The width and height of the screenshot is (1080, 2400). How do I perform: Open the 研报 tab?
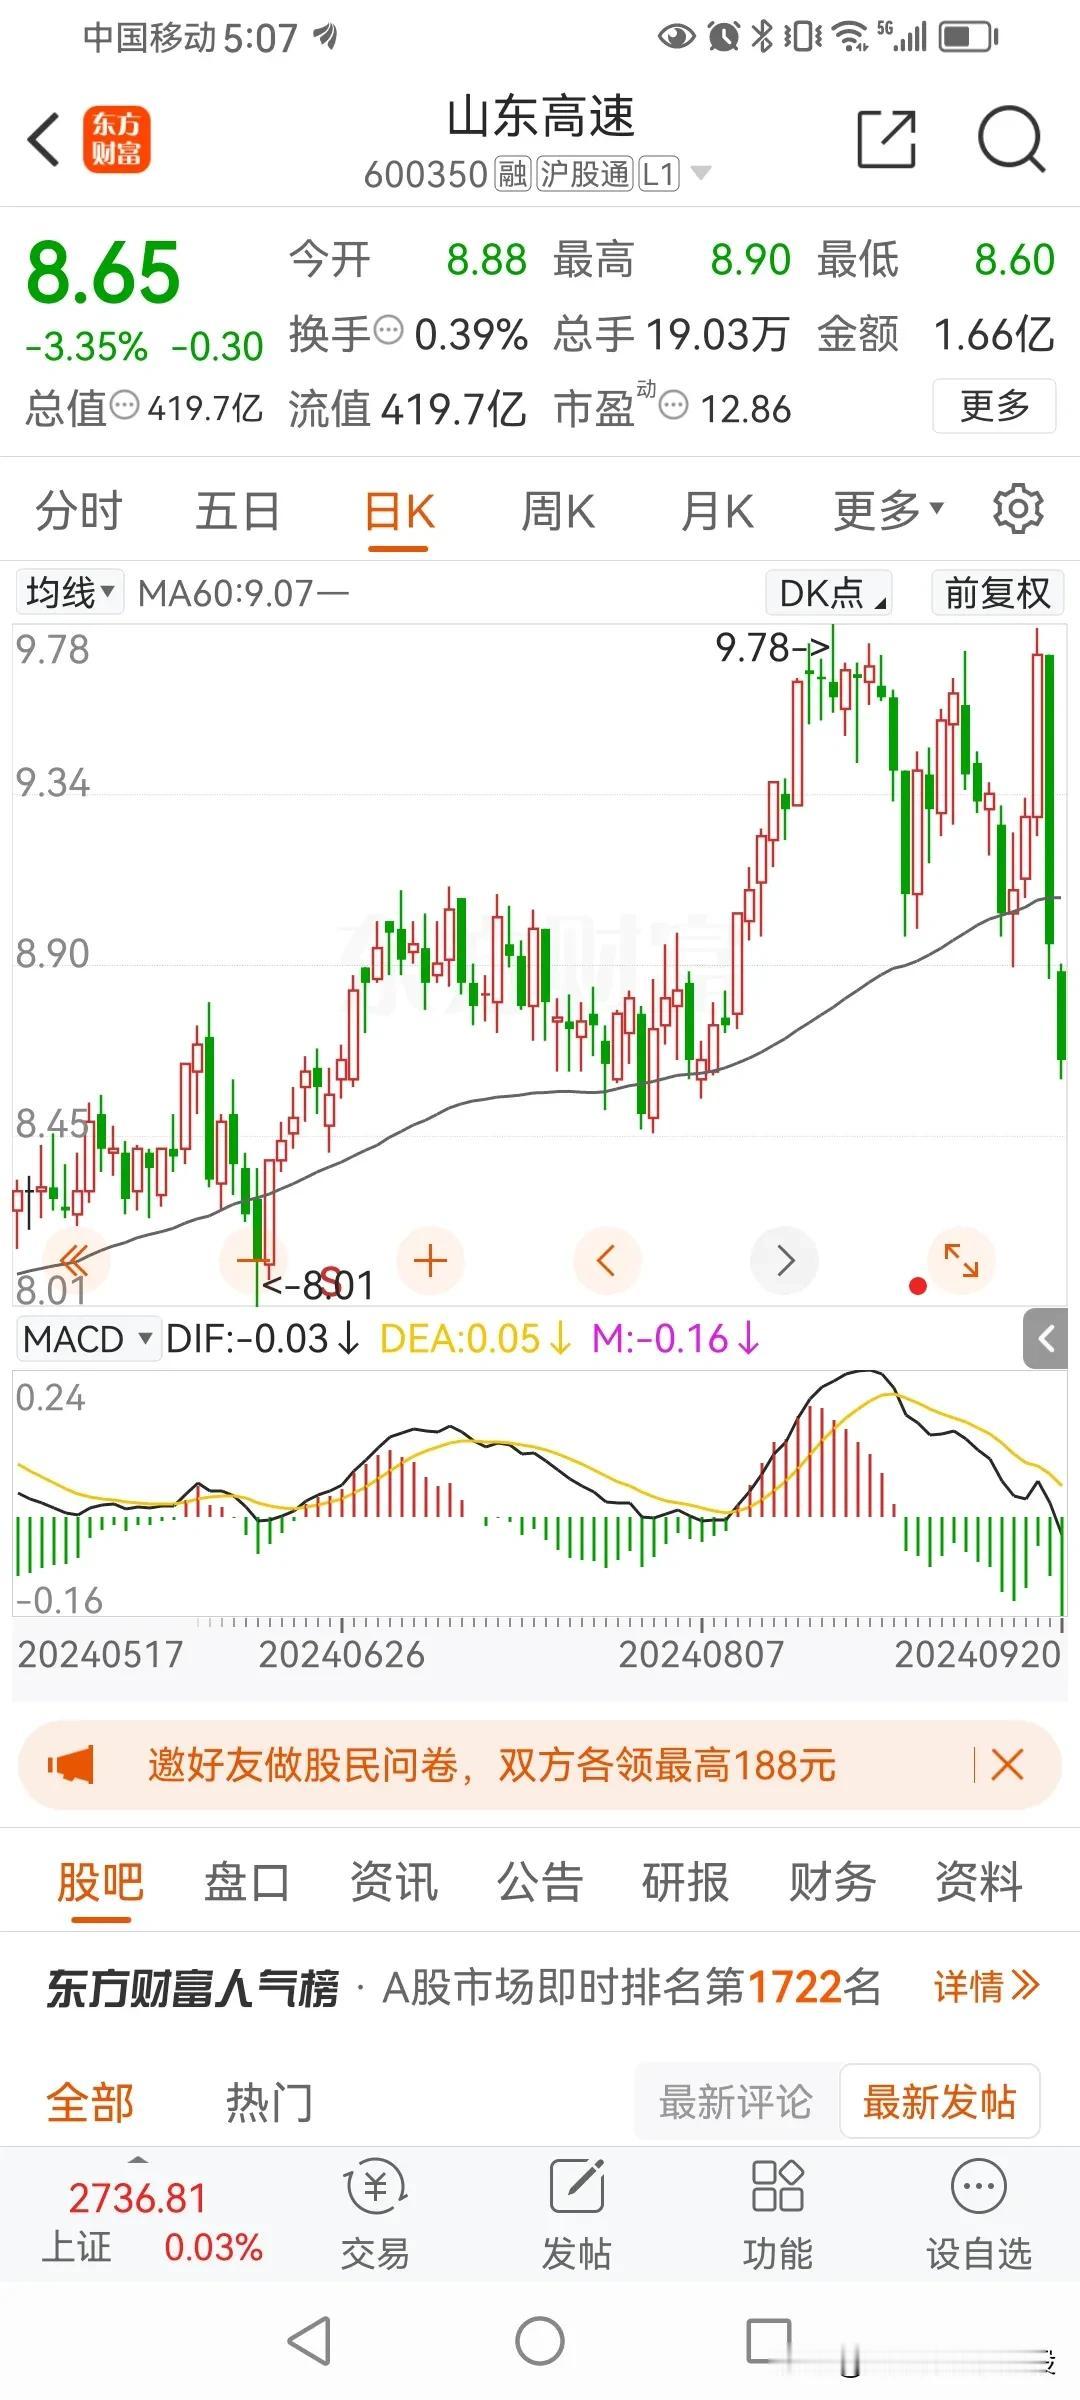coord(685,1882)
